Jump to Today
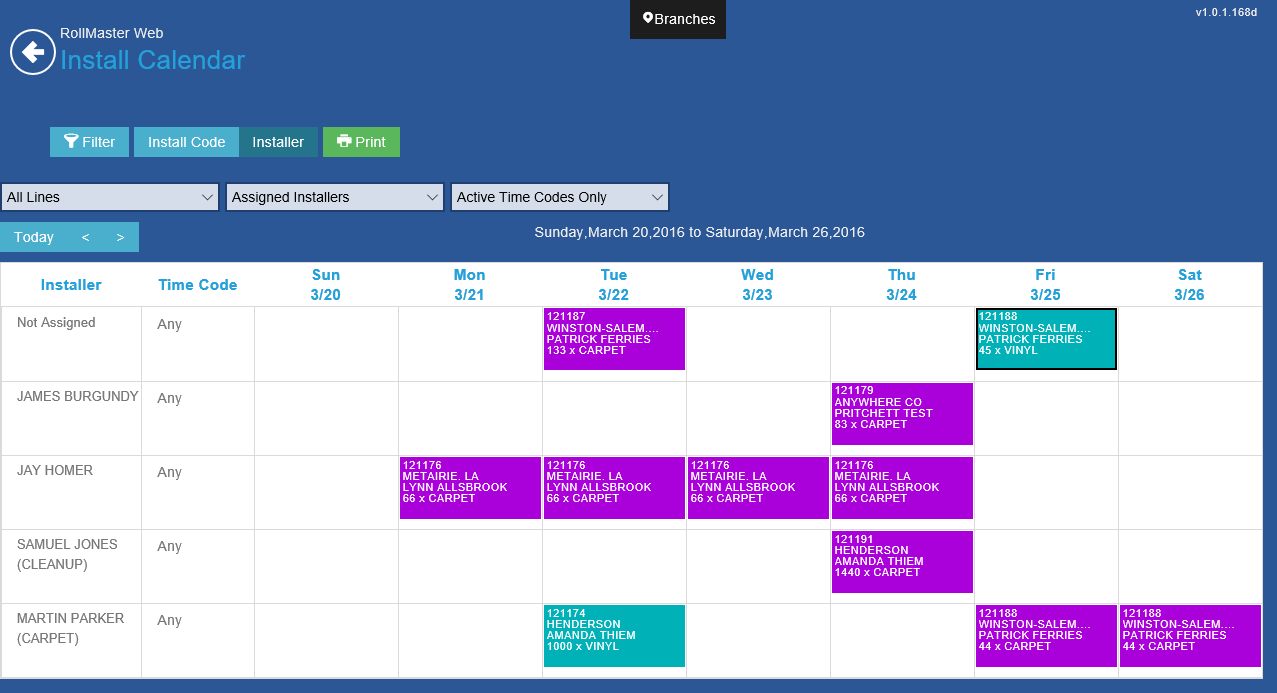The width and height of the screenshot is (1277, 693). (34, 237)
